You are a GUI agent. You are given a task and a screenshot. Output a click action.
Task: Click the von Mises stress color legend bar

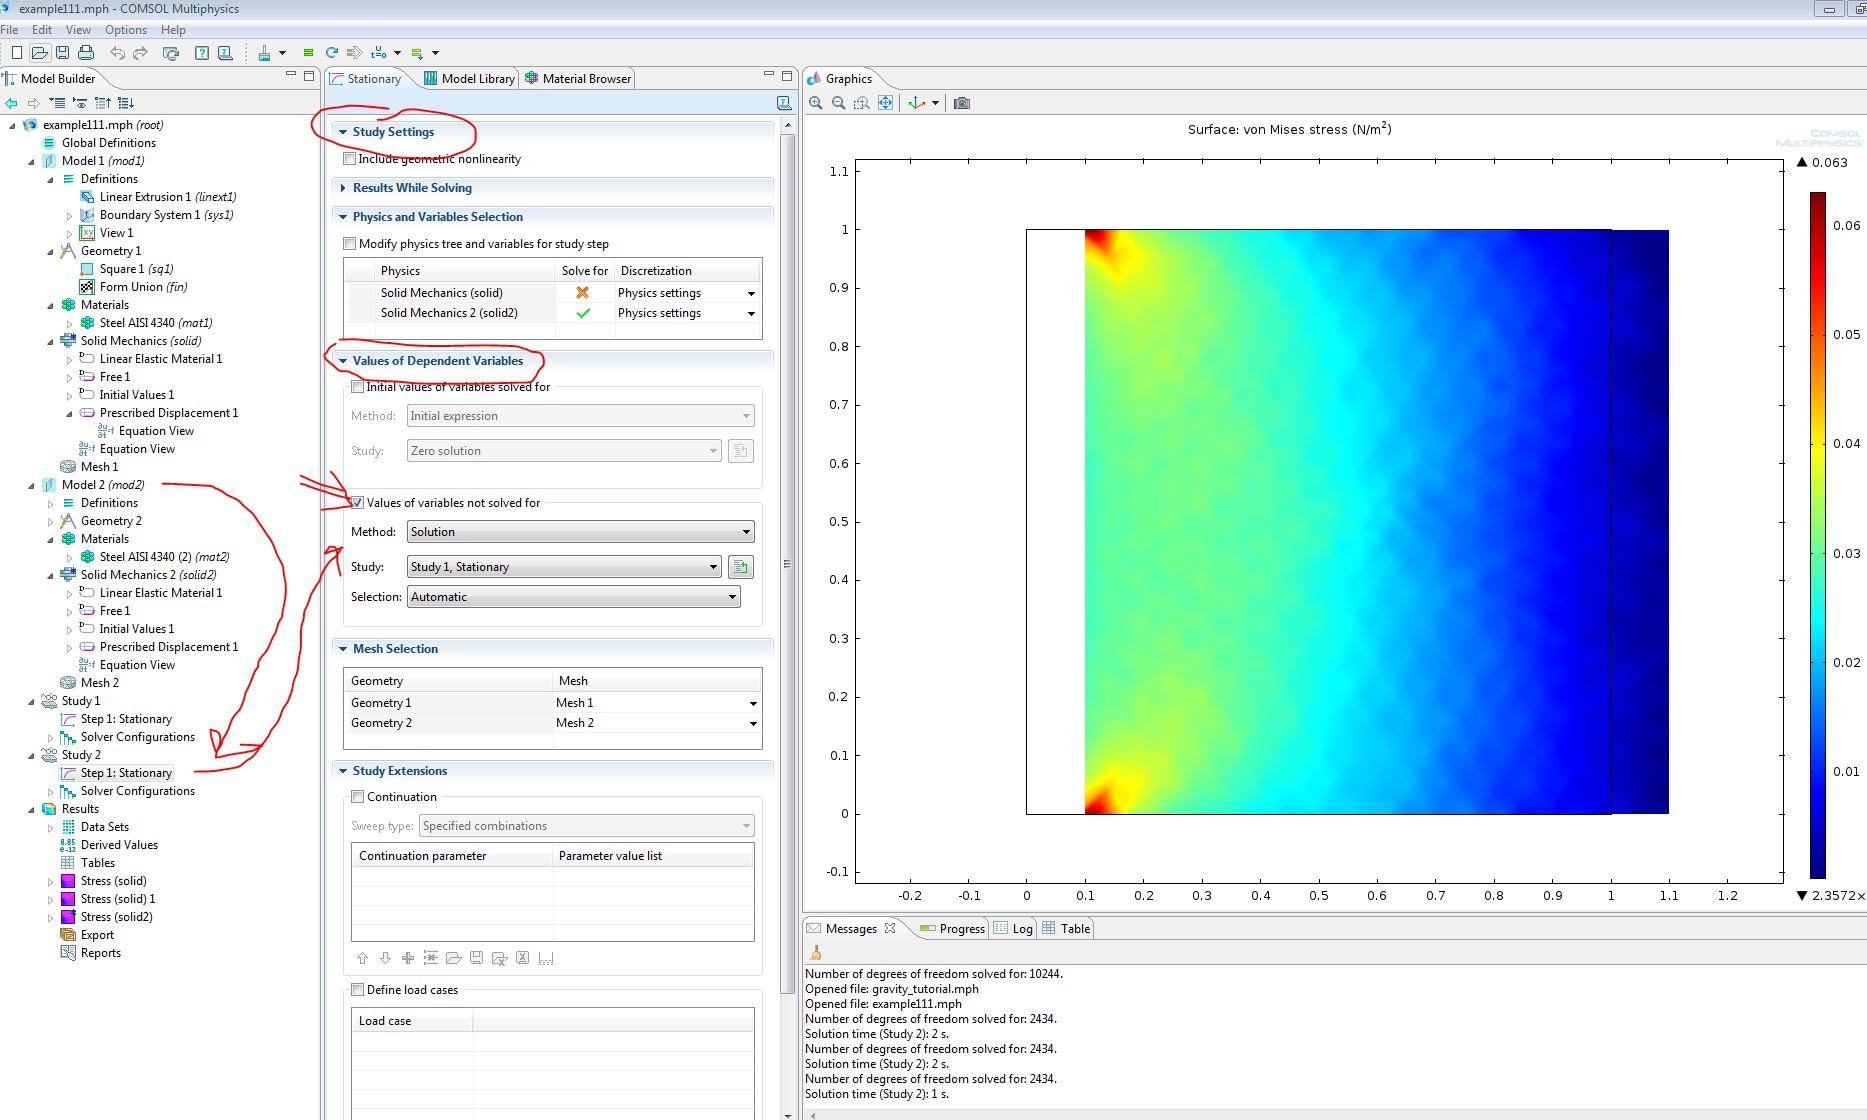[x=1817, y=535]
